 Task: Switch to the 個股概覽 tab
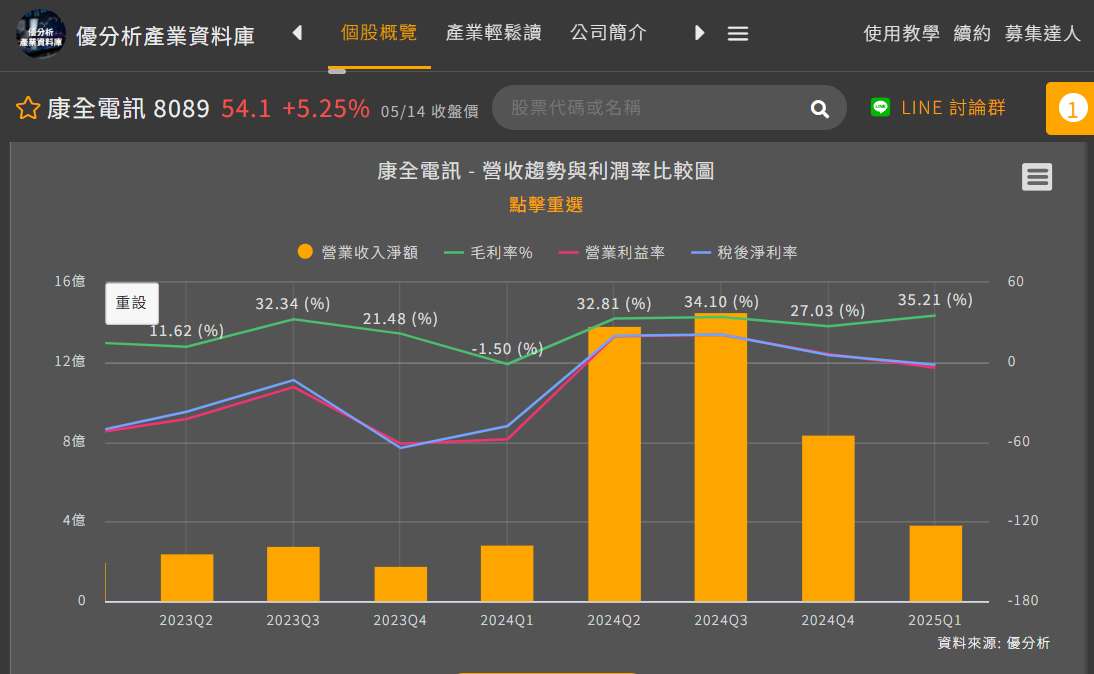coord(379,33)
